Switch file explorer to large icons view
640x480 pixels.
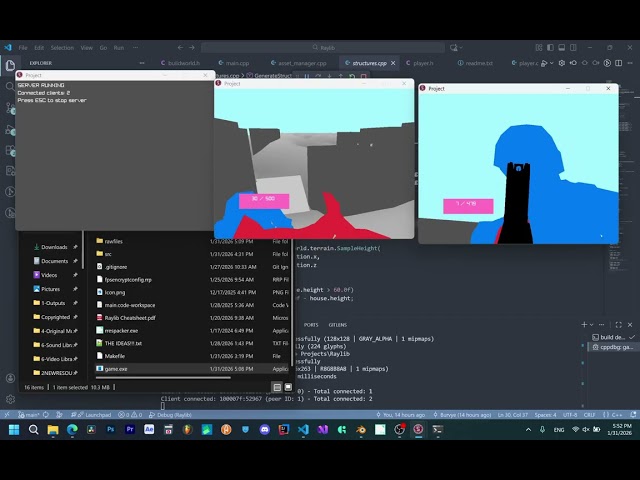pos(288,387)
